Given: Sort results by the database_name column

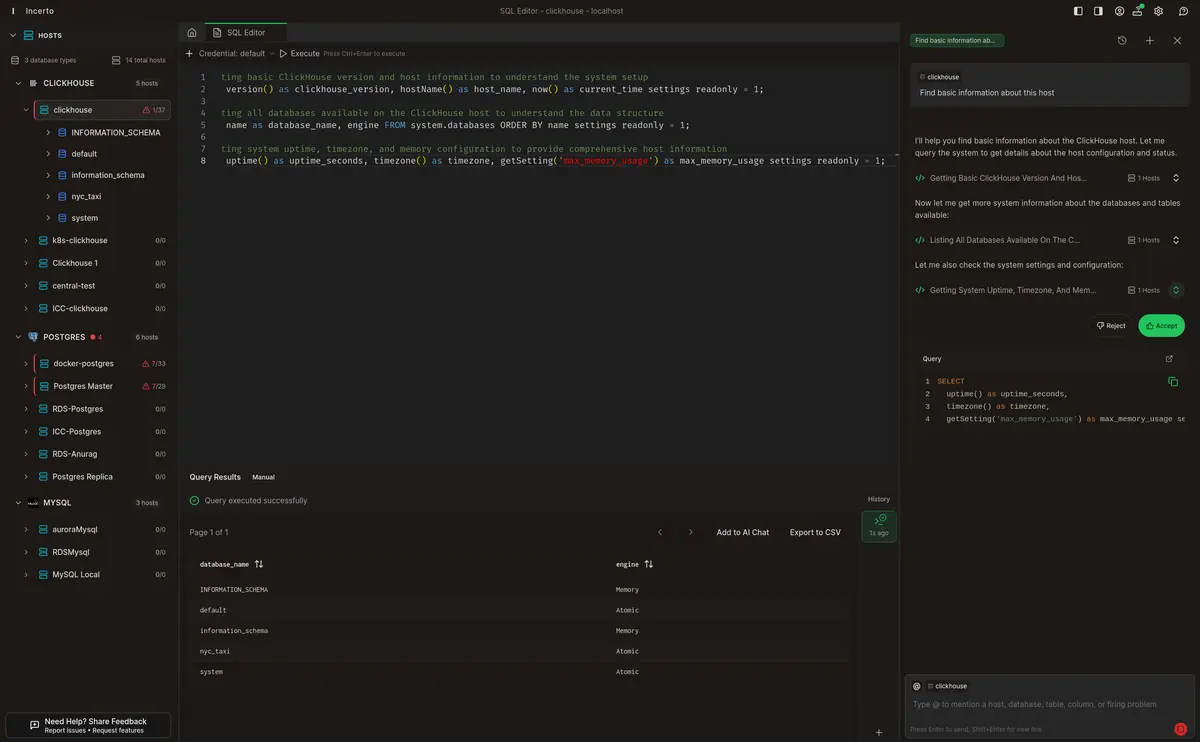Looking at the screenshot, I should [x=258, y=564].
